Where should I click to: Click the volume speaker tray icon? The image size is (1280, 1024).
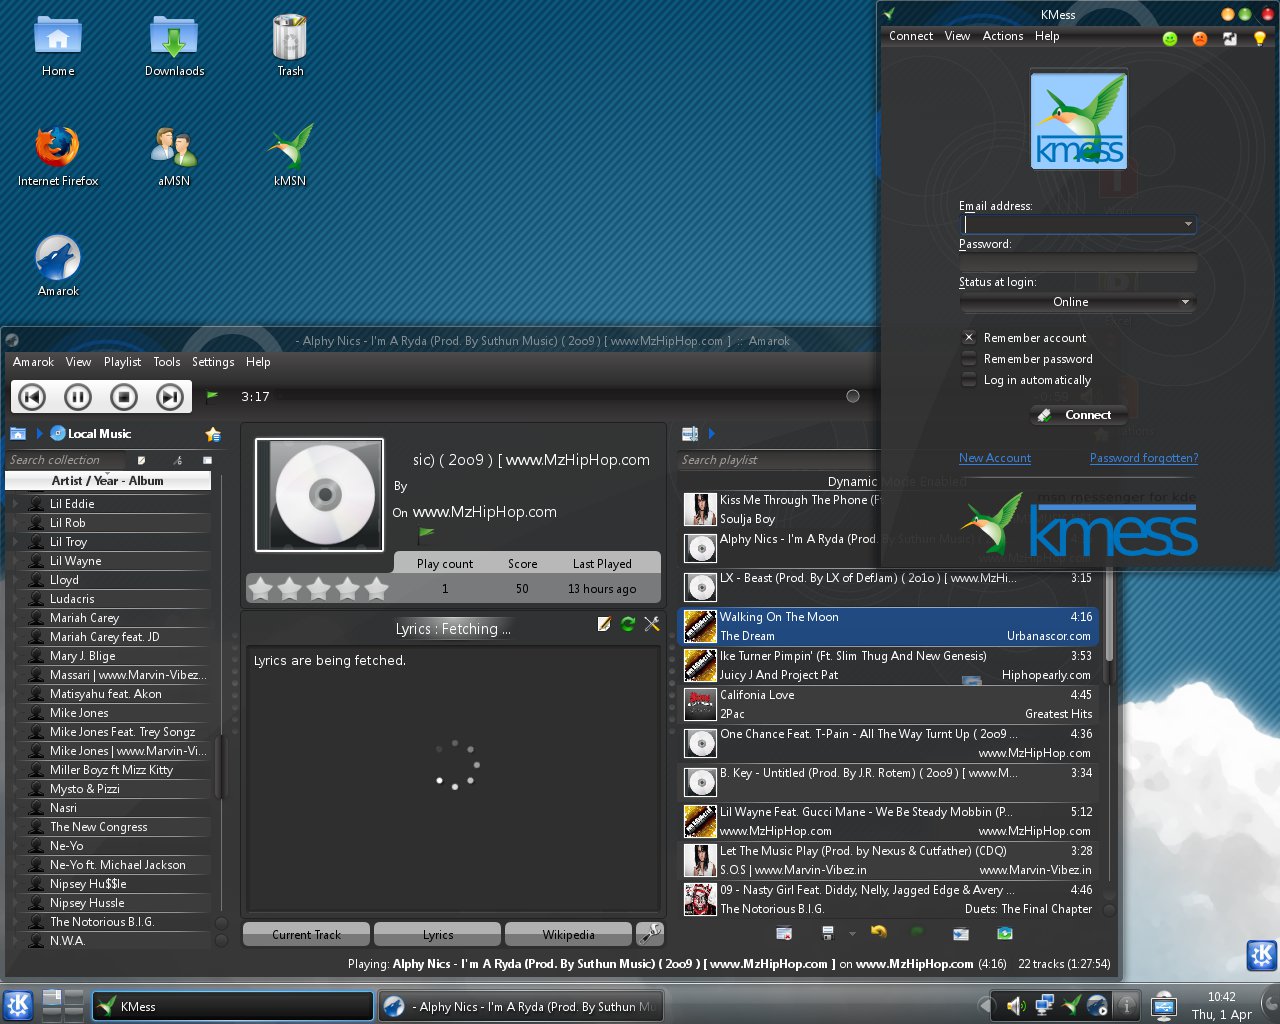pos(1017,1006)
